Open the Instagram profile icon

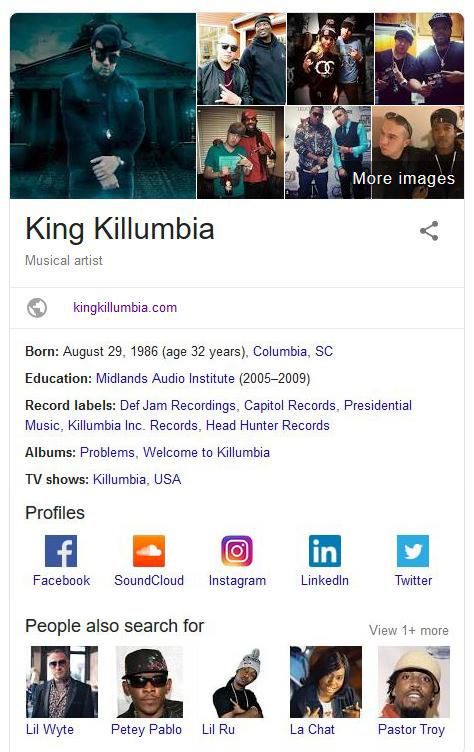[237, 551]
